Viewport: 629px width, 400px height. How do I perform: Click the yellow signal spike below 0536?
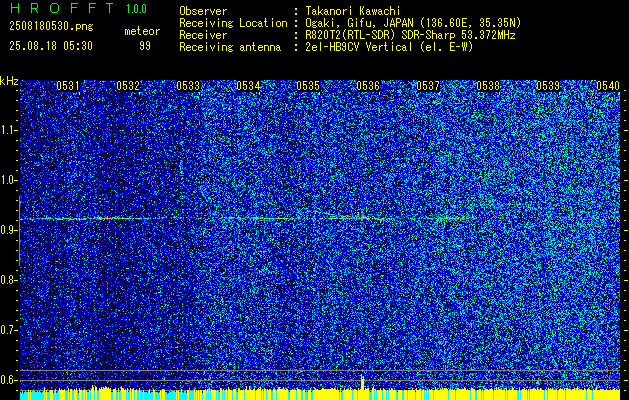[x=363, y=382]
